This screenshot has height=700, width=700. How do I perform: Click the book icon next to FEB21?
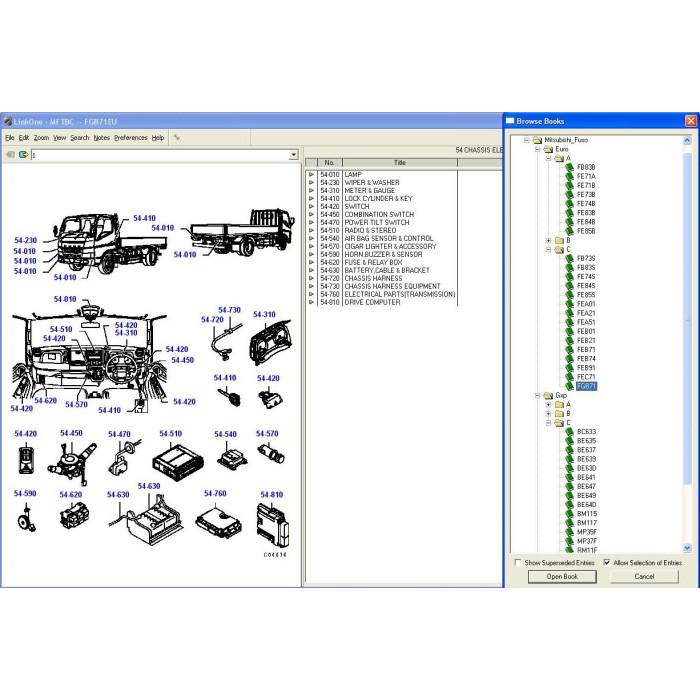(569, 341)
